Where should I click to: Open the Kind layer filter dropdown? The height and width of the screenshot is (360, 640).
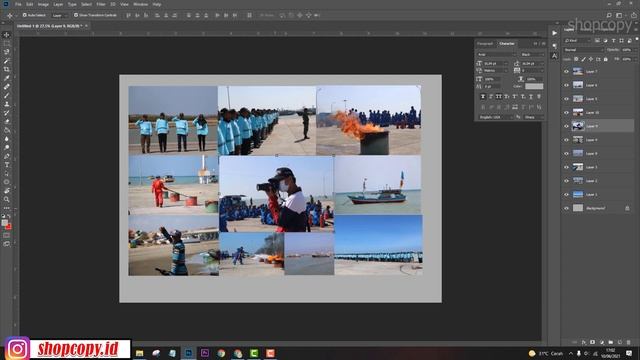point(577,40)
